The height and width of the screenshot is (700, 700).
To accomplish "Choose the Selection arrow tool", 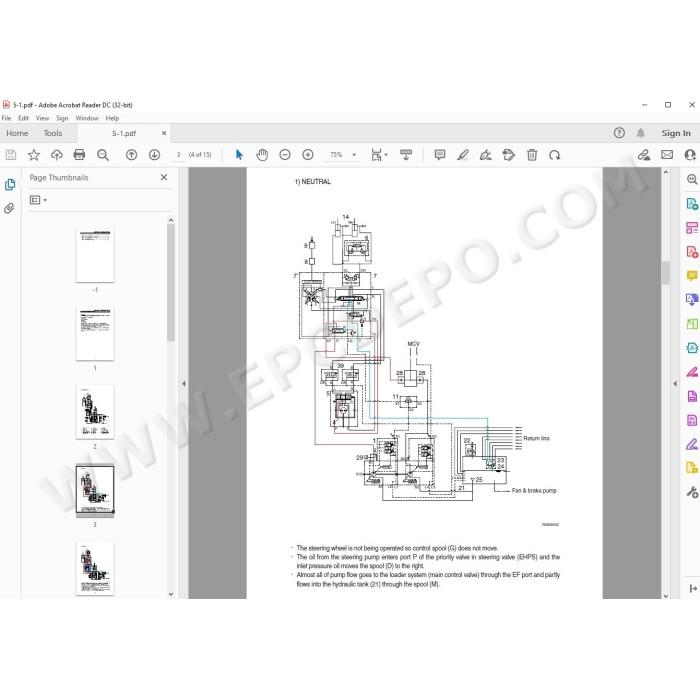I will (x=239, y=155).
